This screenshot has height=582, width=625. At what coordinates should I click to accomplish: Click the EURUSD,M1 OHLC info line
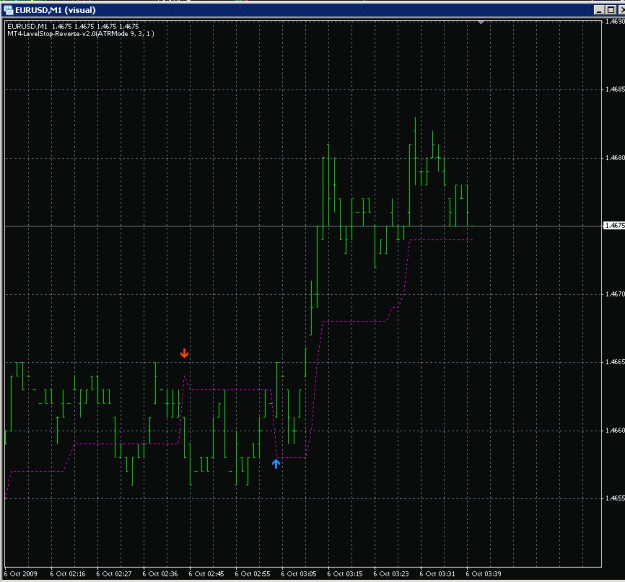coord(73,26)
